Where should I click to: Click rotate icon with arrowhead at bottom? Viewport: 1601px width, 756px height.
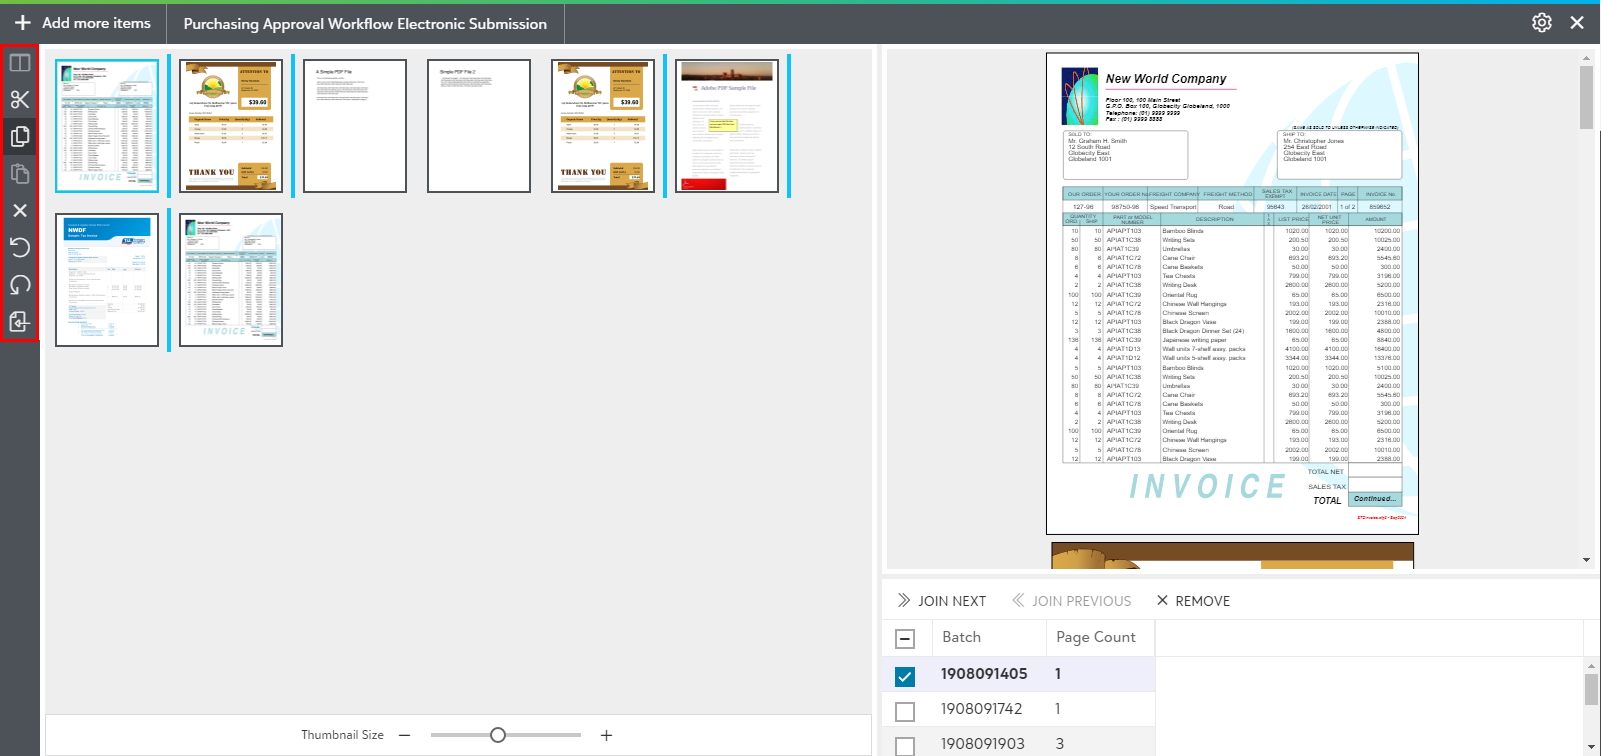pos(20,285)
